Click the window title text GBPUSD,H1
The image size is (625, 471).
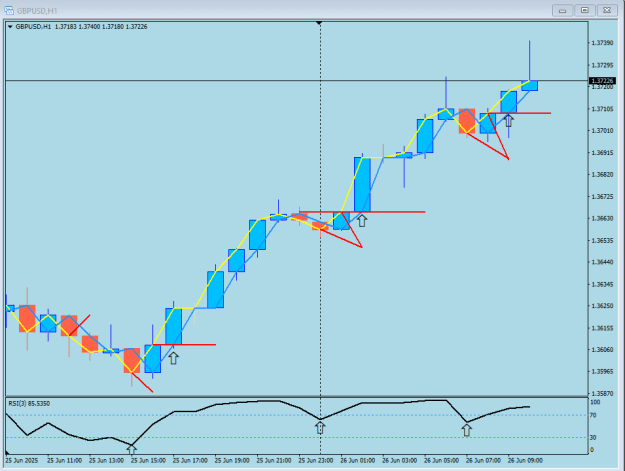tap(37, 11)
